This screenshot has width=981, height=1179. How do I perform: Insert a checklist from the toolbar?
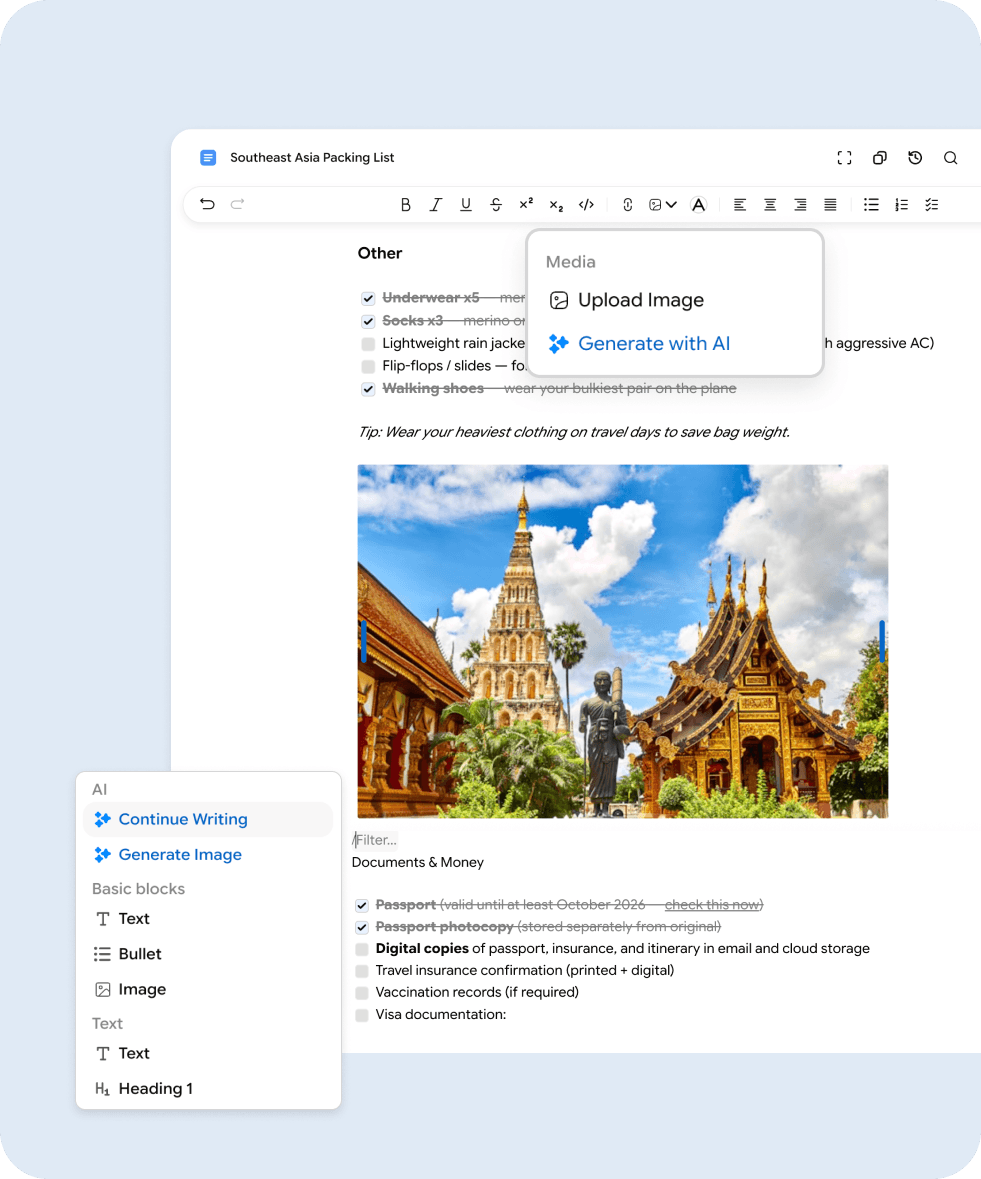click(x=931, y=205)
